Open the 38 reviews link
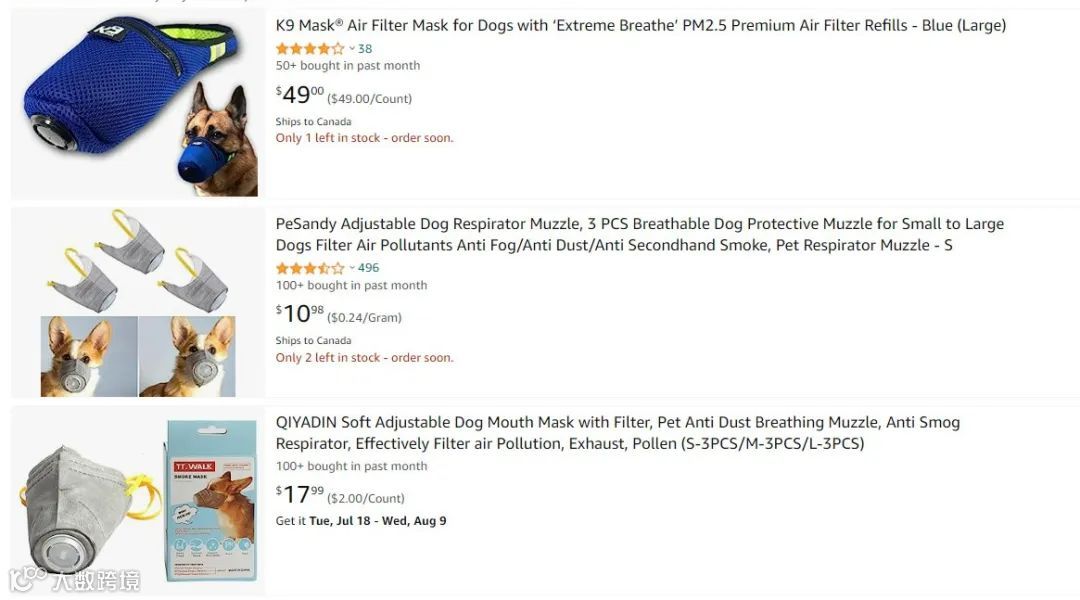The image size is (1080, 600). click(365, 49)
